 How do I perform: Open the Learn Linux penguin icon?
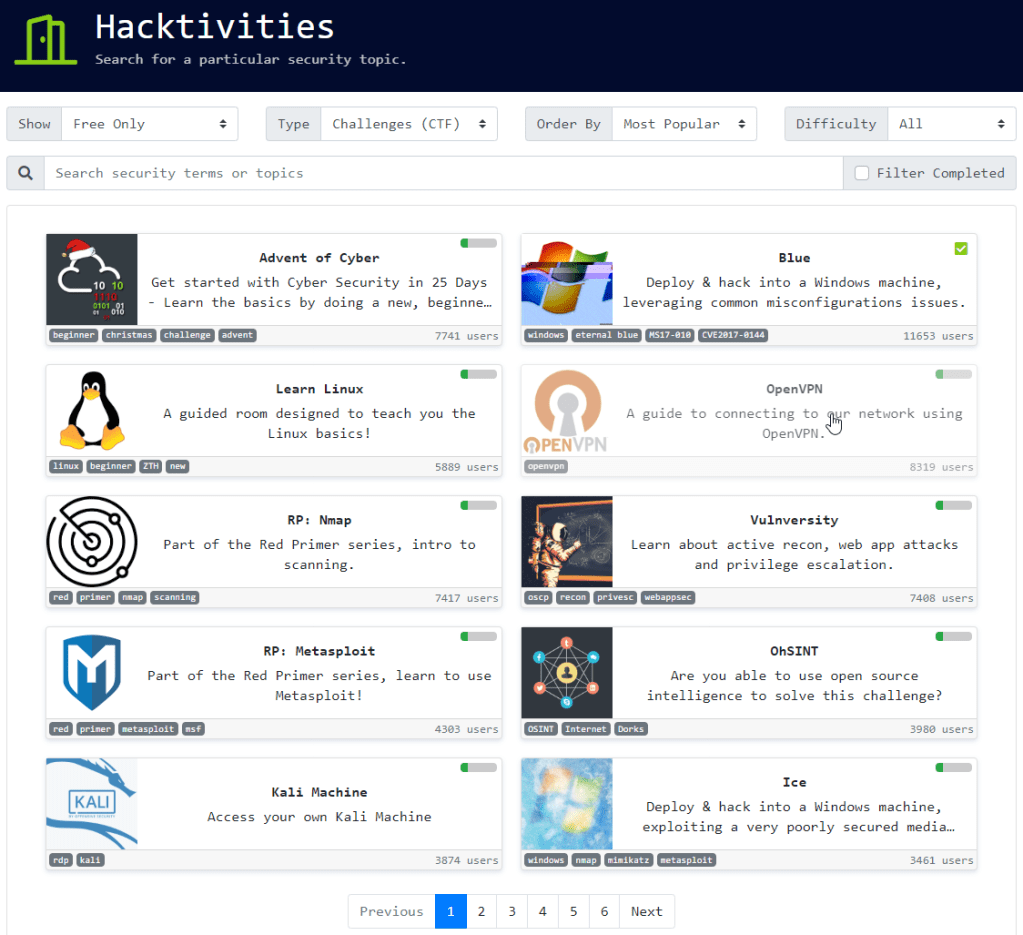[92, 411]
